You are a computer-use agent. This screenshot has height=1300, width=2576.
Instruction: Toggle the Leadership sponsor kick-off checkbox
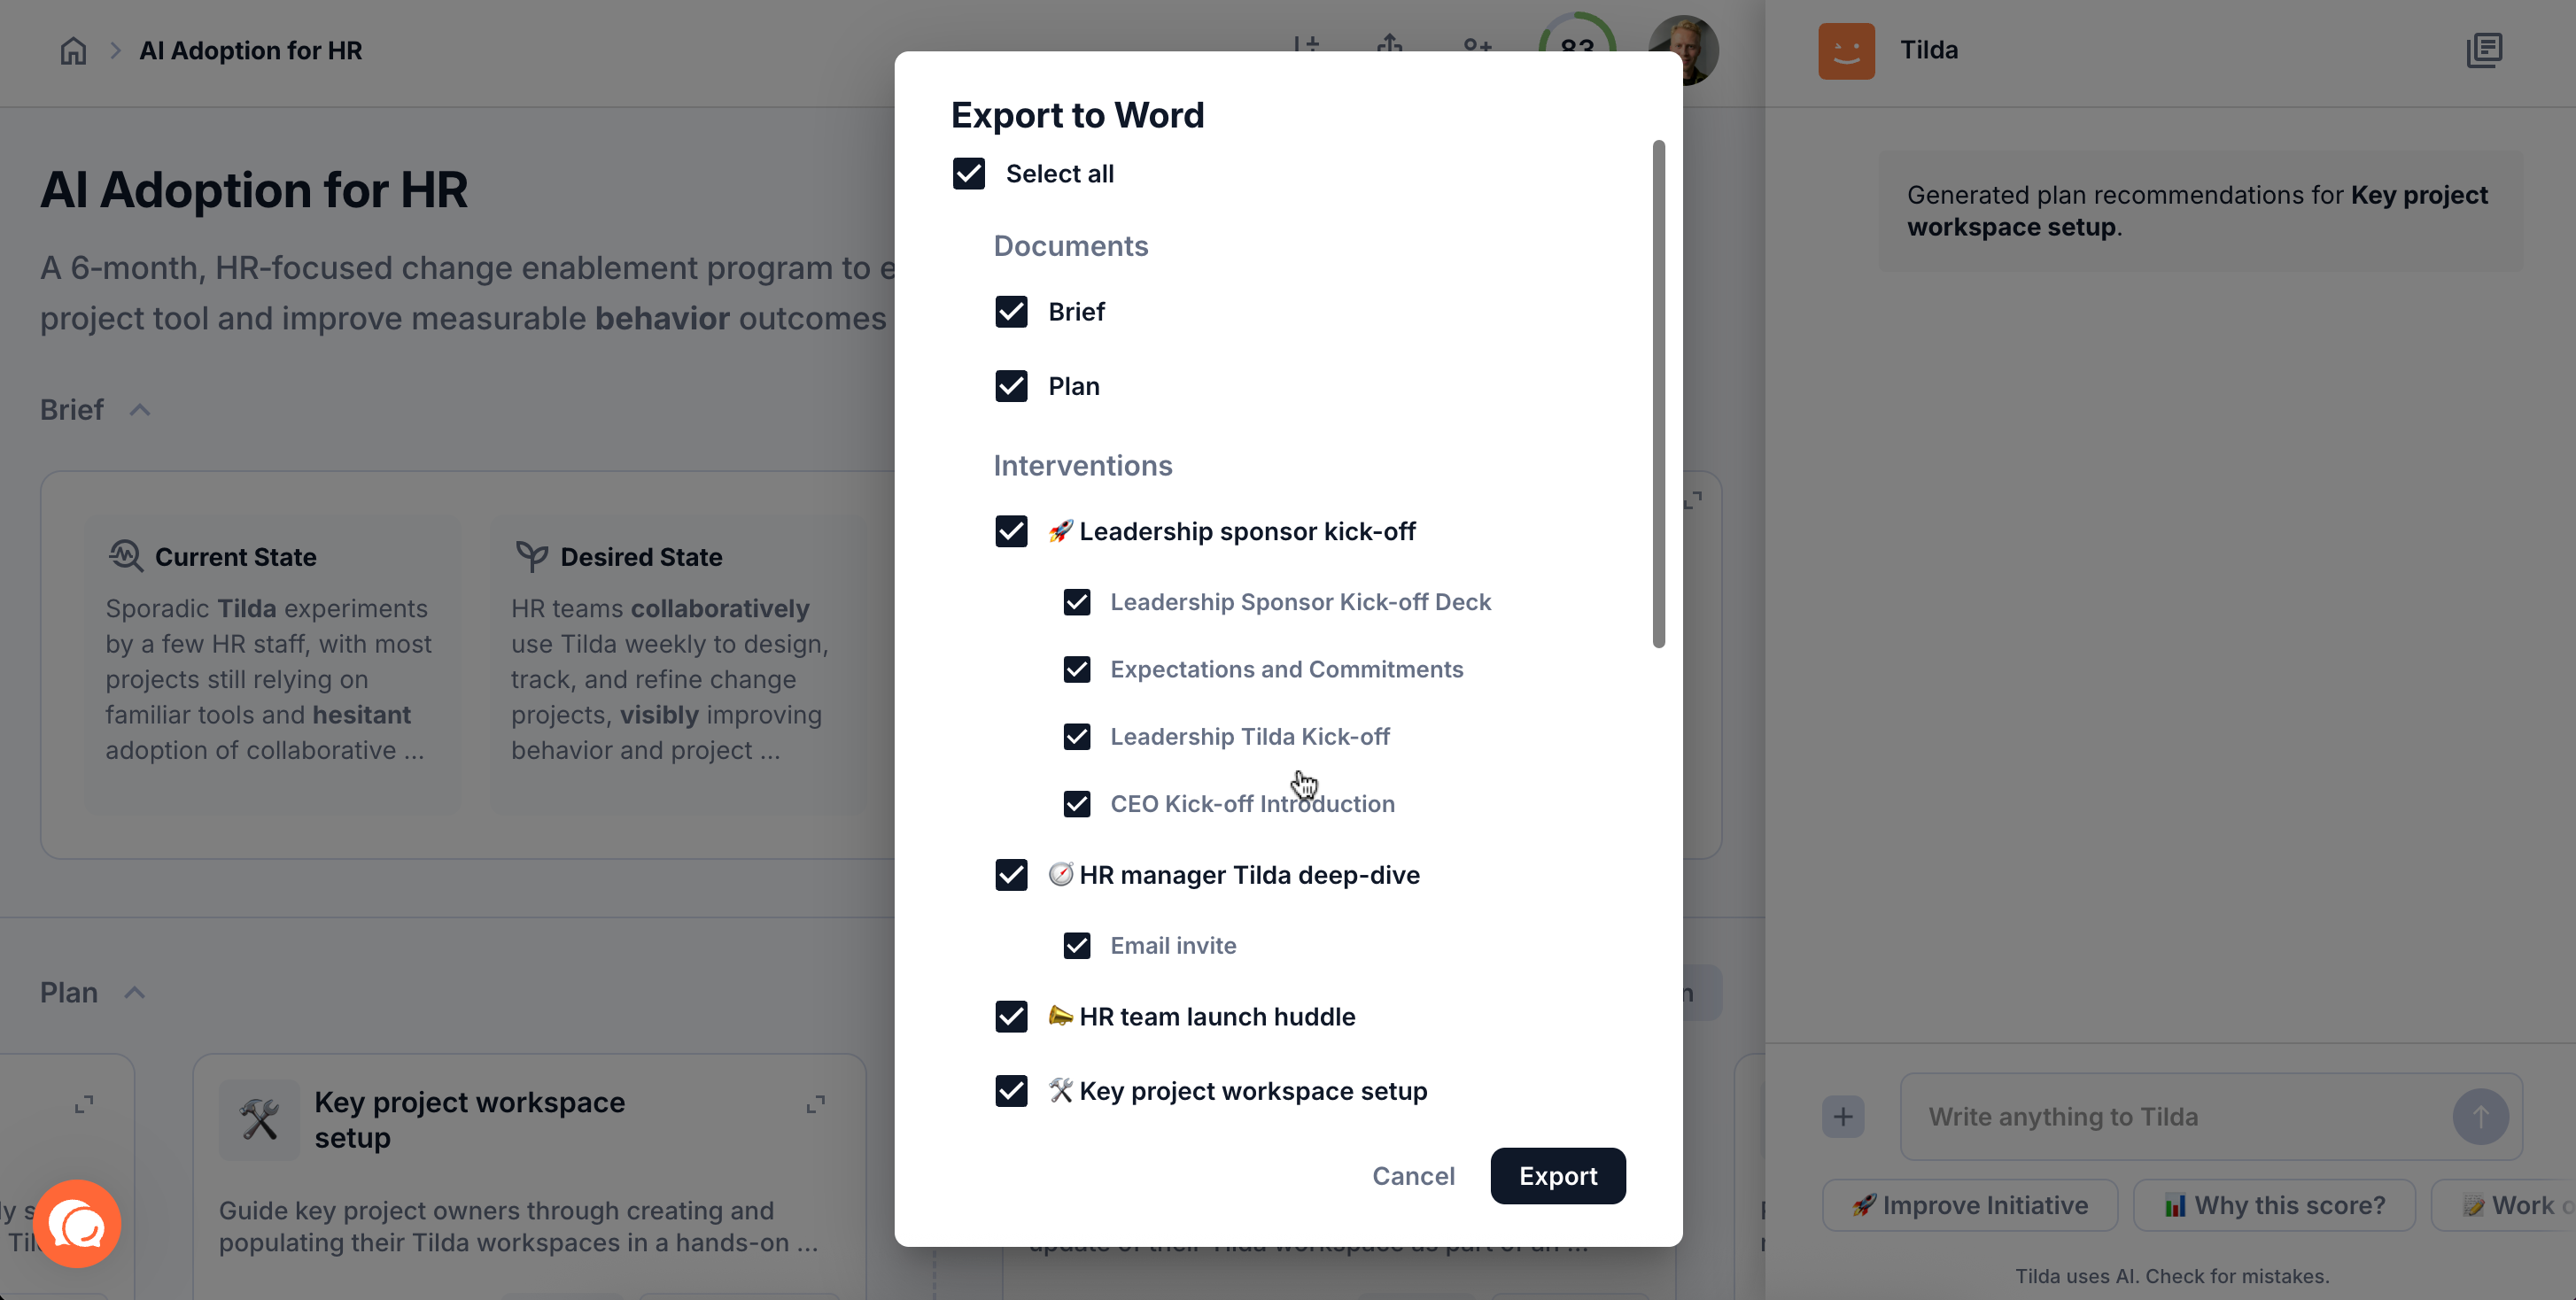click(1011, 531)
